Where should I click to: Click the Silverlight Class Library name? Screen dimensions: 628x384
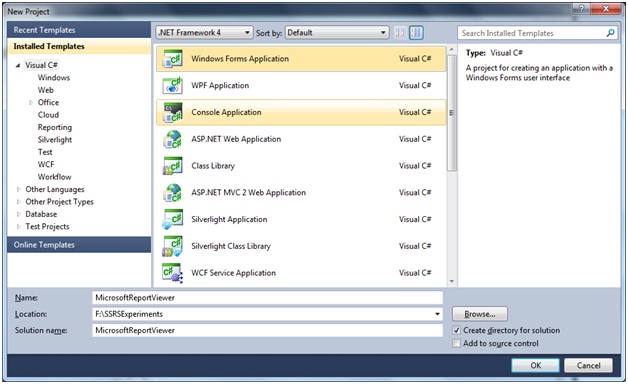231,247
